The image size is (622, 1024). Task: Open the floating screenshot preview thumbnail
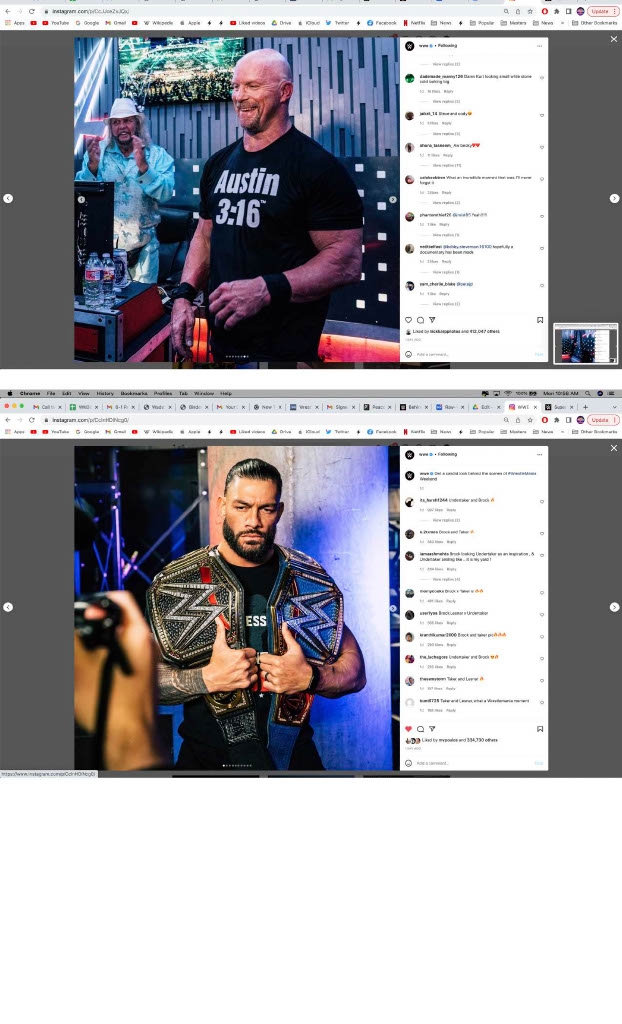(x=585, y=344)
